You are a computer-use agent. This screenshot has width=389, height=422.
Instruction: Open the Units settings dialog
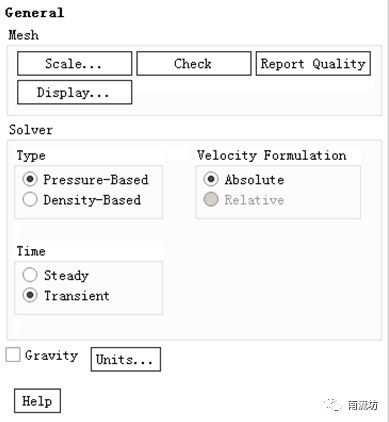(126, 359)
